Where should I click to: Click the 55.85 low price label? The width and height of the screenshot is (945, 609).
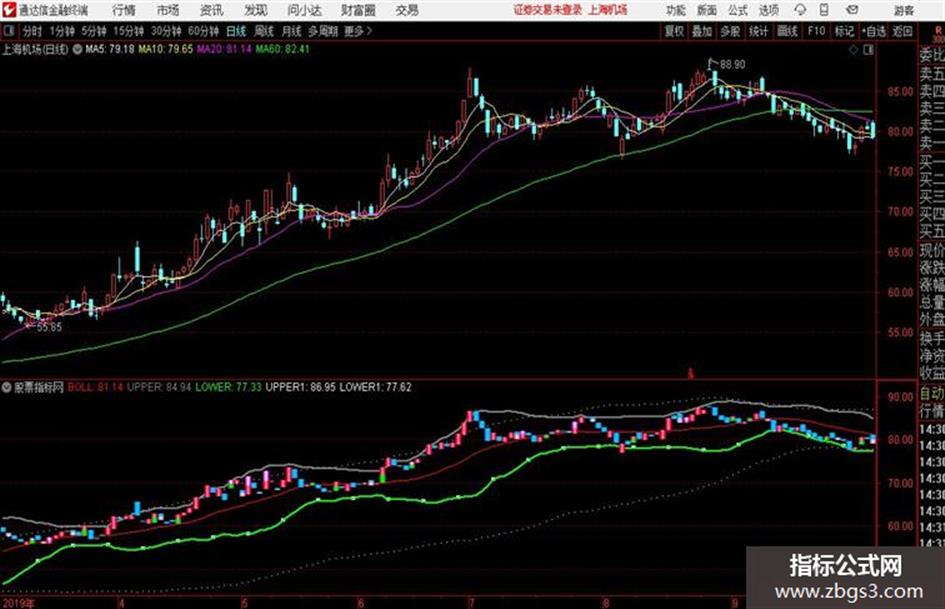tap(49, 327)
